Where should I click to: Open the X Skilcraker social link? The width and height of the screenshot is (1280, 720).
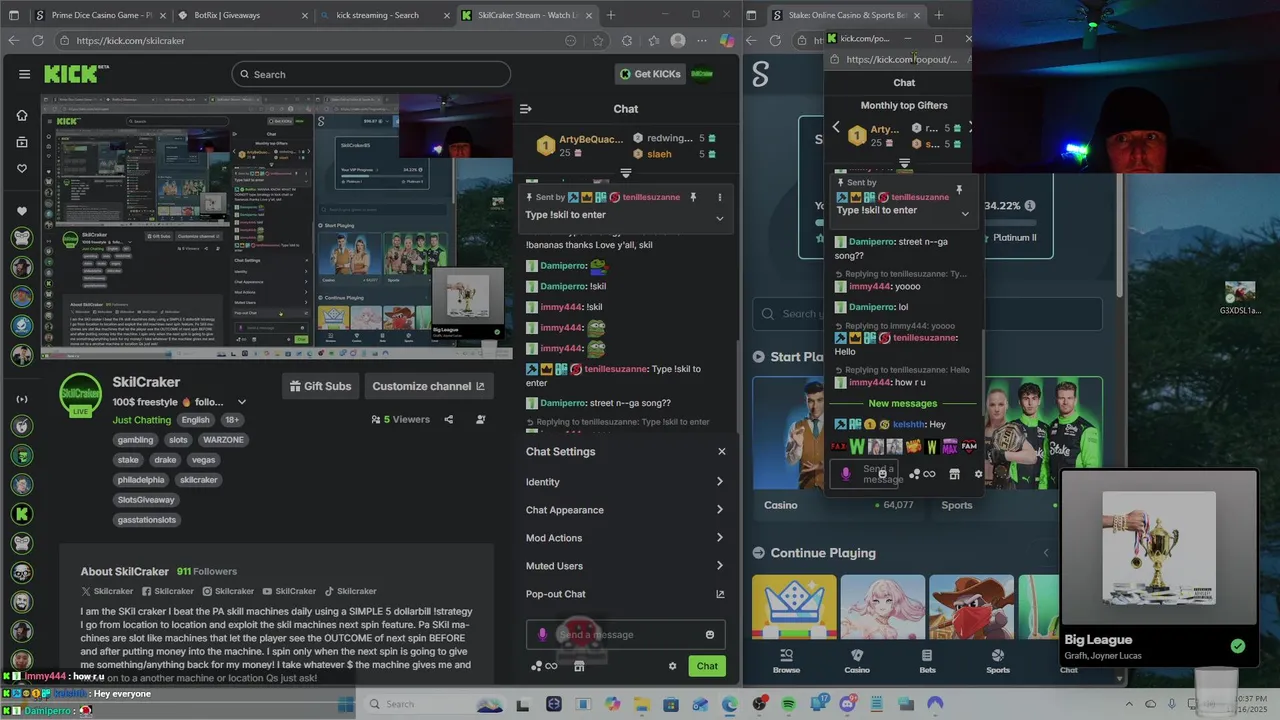point(107,591)
